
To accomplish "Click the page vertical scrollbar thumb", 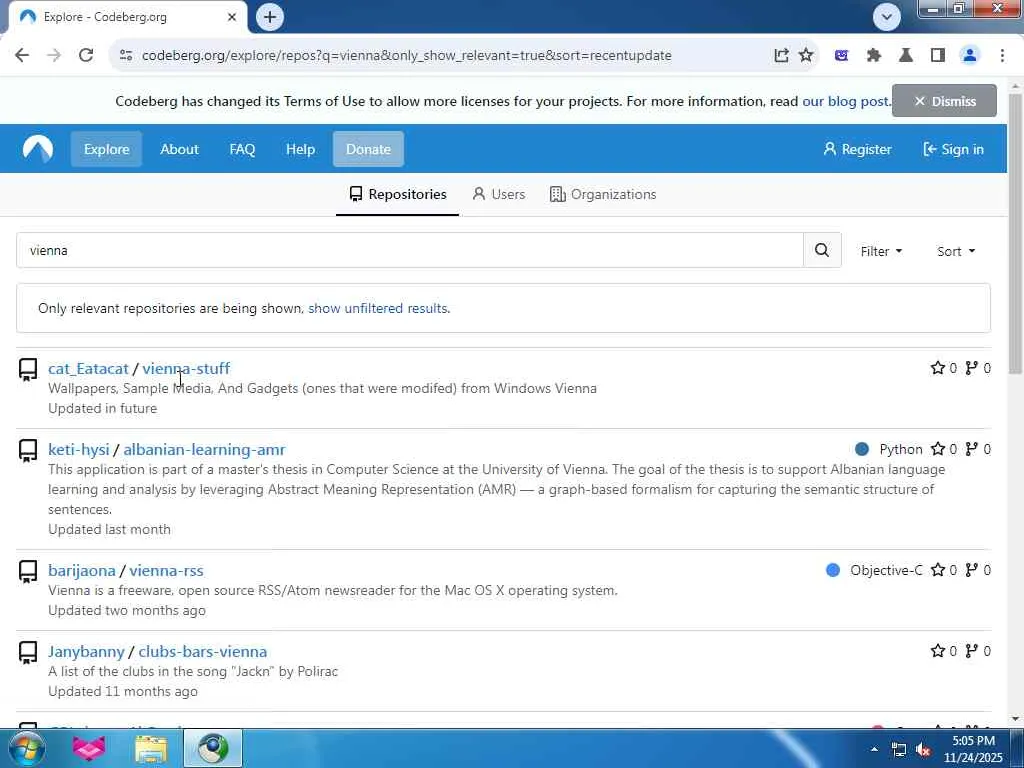I will [x=1015, y=234].
